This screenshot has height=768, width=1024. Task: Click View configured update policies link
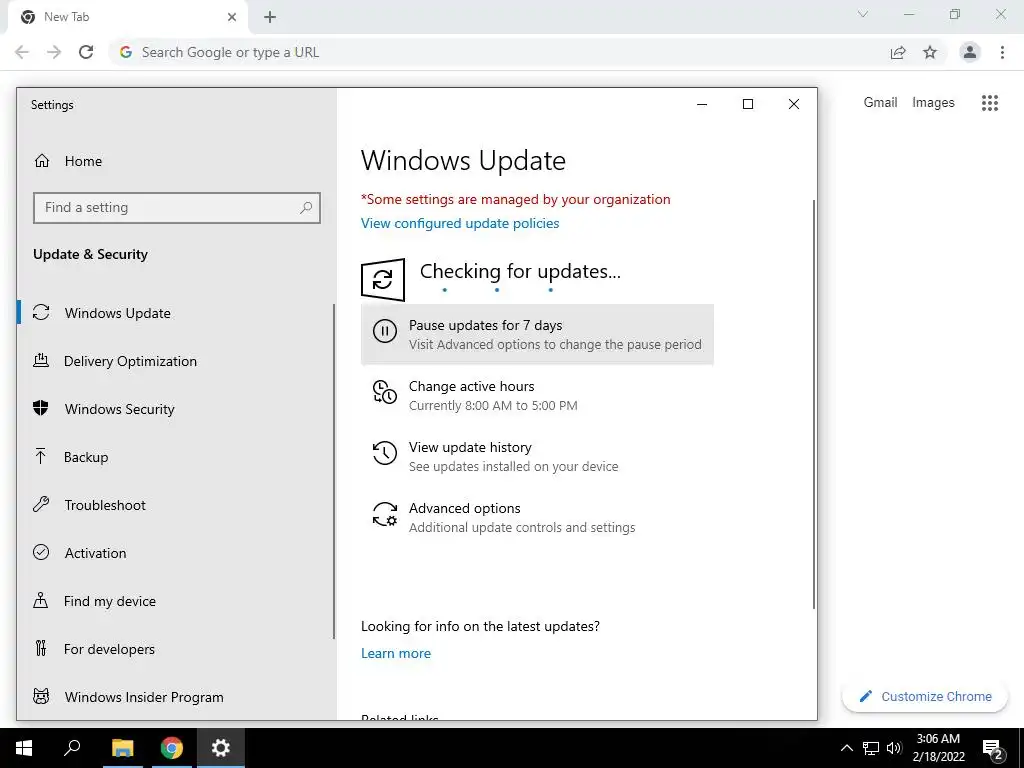[x=460, y=223]
